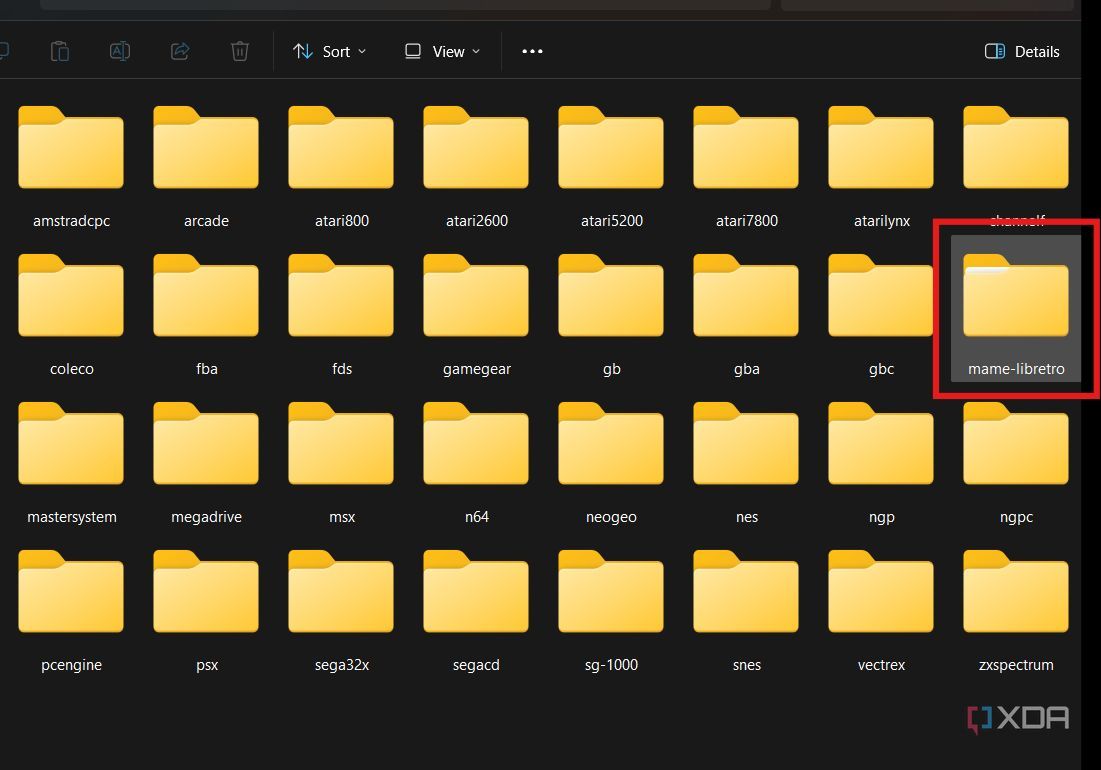
Task: Select the snes folder
Action: click(746, 594)
